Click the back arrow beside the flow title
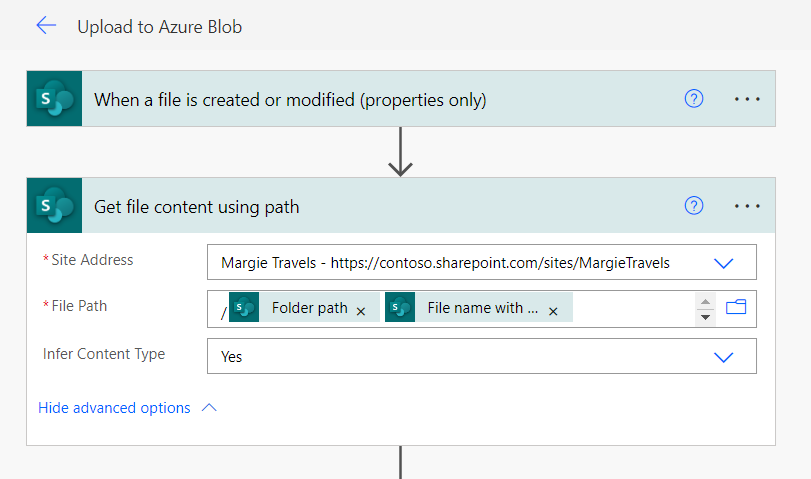The width and height of the screenshot is (811, 479). [x=46, y=26]
